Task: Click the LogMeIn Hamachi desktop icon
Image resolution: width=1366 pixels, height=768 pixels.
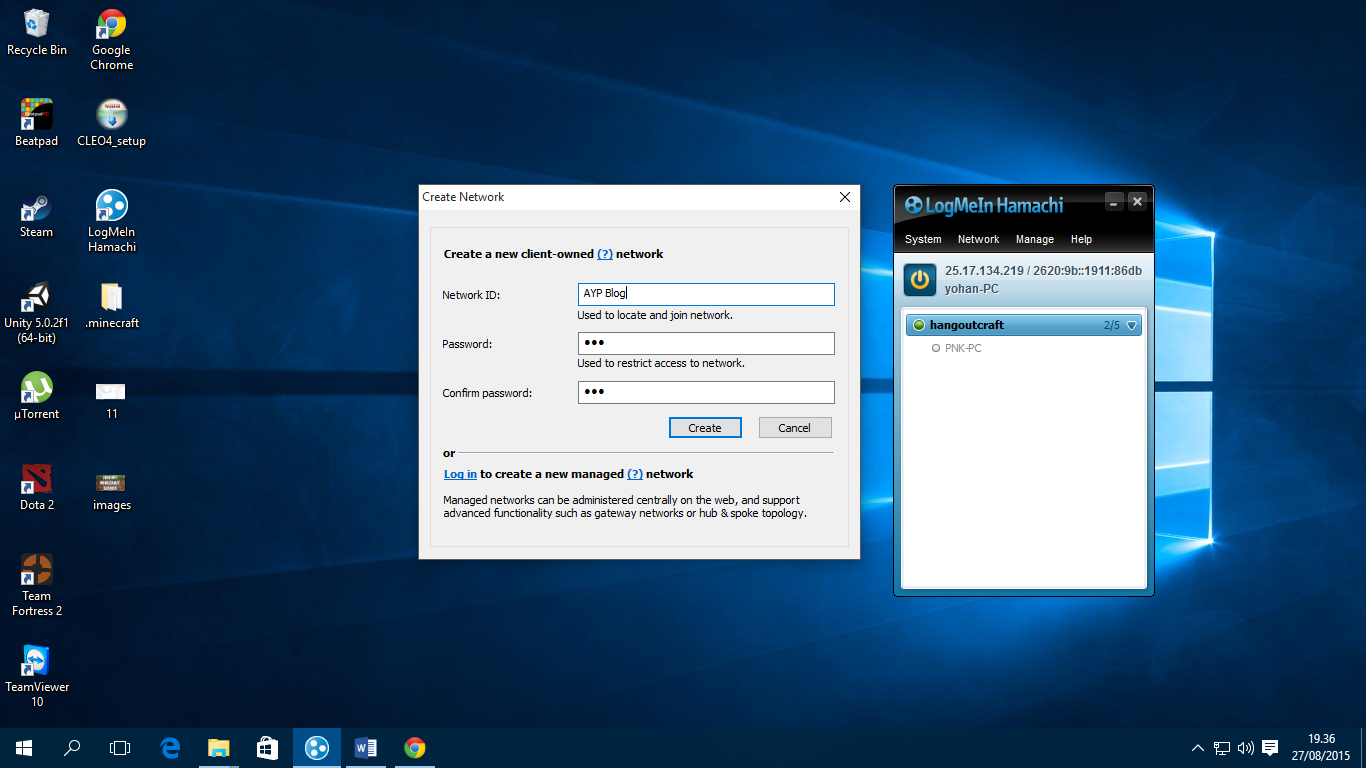Action: point(111,207)
